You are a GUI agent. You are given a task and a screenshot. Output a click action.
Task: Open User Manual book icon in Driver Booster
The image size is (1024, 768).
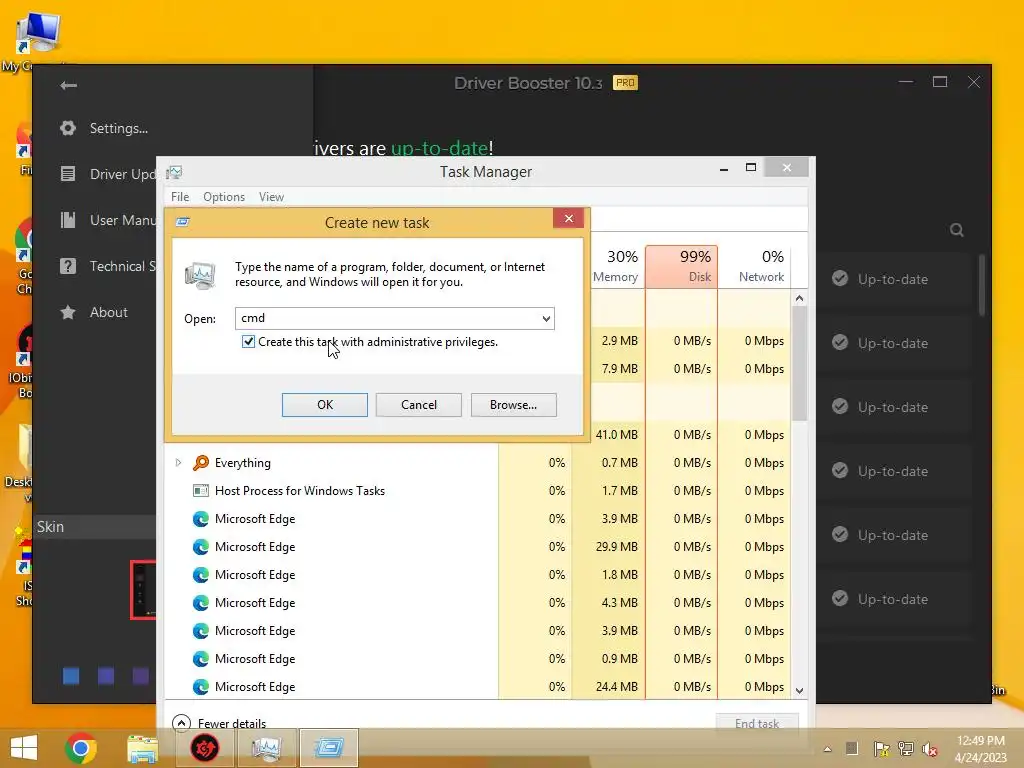68,220
